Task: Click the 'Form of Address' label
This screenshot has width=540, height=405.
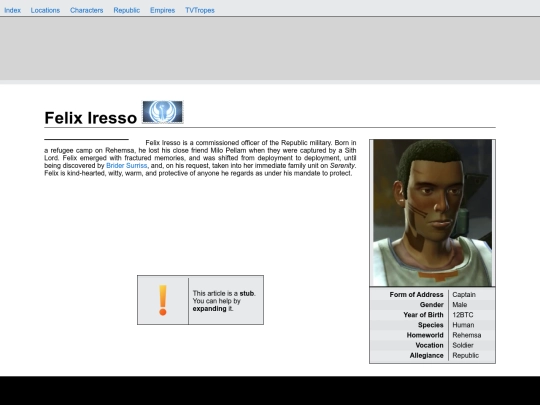Action: (x=416, y=295)
